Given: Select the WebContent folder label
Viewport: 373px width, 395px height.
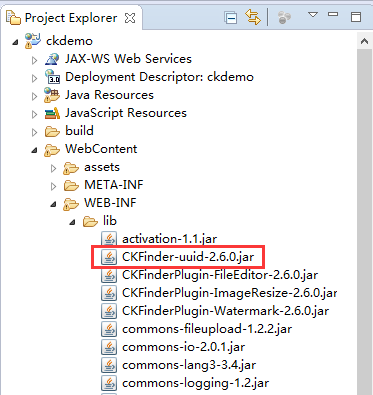Looking at the screenshot, I should point(101,149).
